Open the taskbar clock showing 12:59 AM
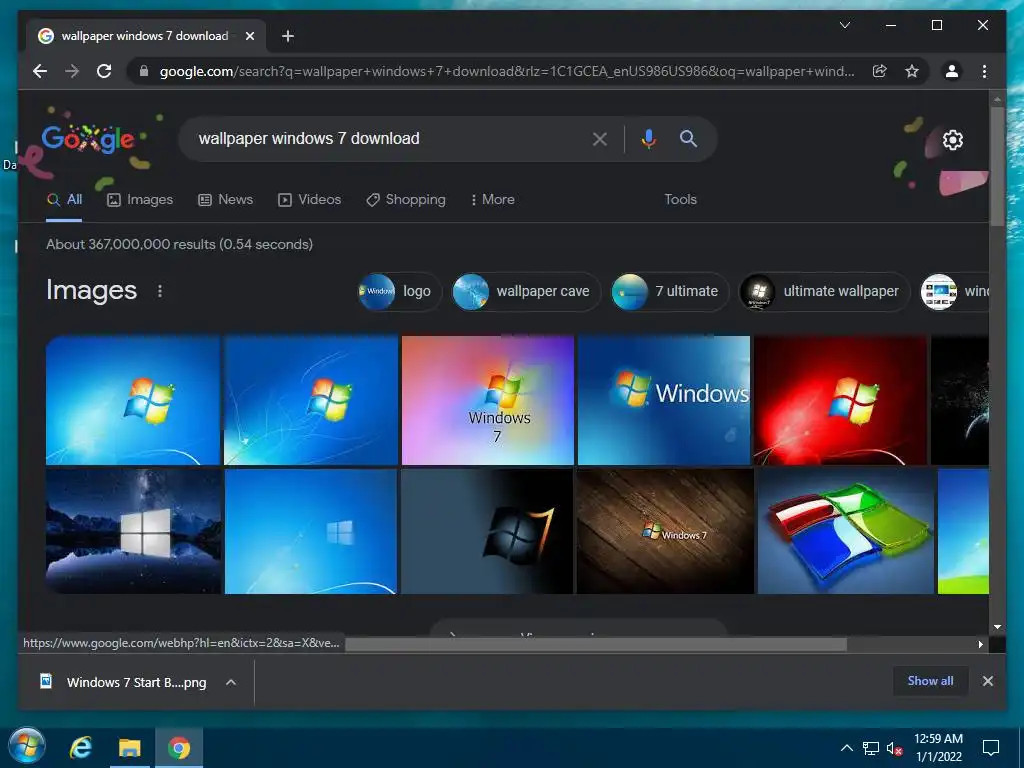This screenshot has height=768, width=1024. [938, 748]
